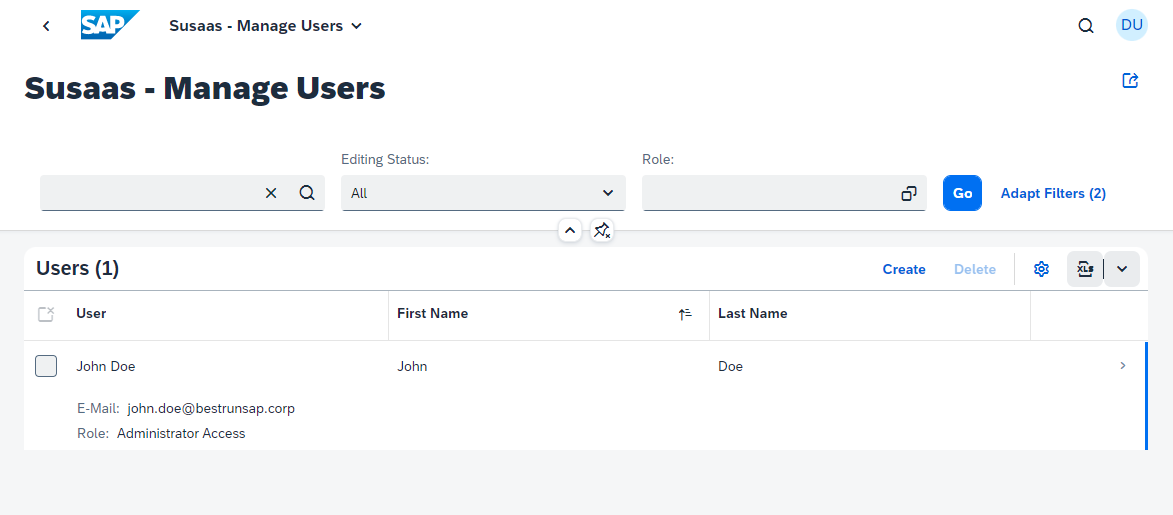The image size is (1173, 515).
Task: Unpin the header with pin icon
Action: pyautogui.click(x=601, y=231)
